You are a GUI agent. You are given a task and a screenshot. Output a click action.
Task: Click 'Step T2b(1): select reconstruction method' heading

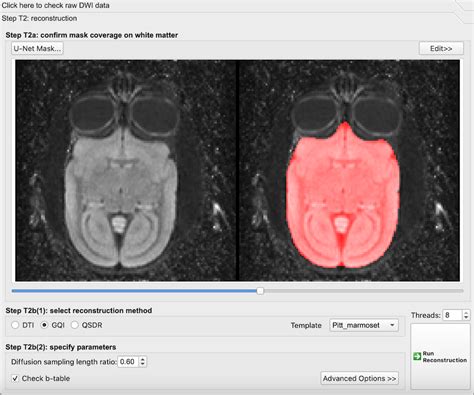(x=79, y=310)
